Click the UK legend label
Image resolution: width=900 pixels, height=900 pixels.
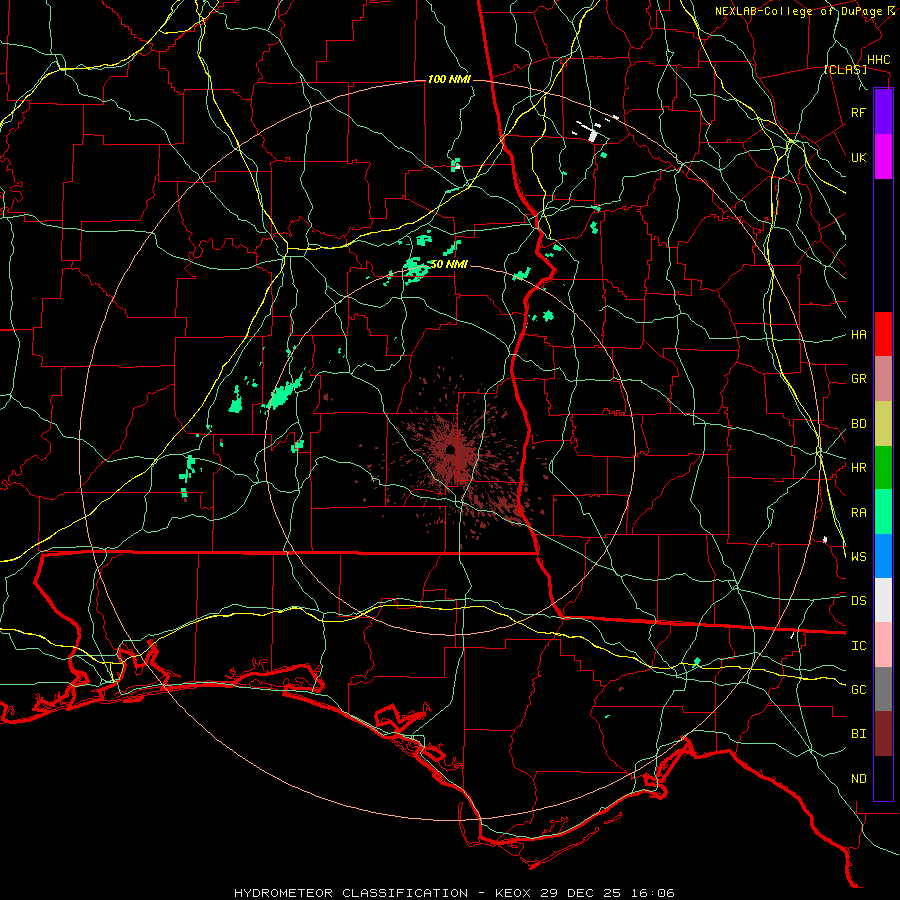pyautogui.click(x=858, y=157)
